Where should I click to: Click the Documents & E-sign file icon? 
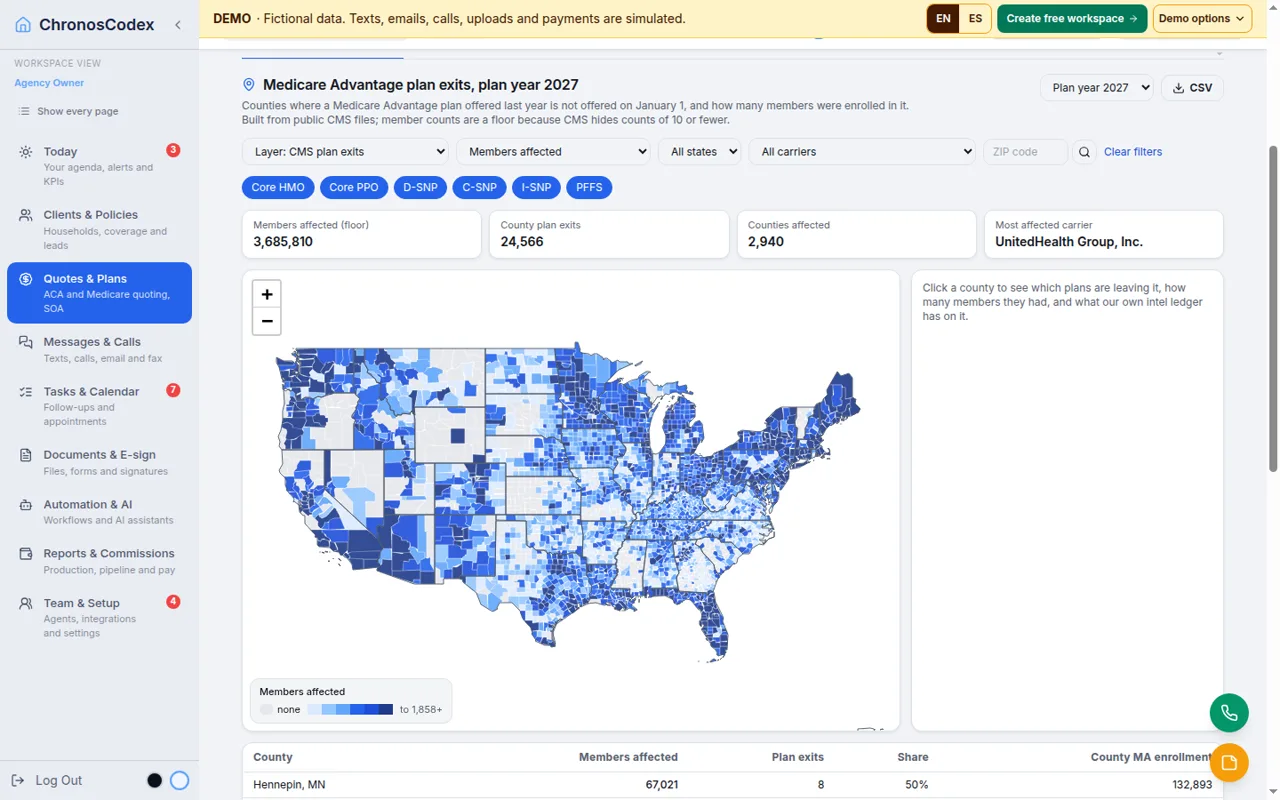coord(25,455)
